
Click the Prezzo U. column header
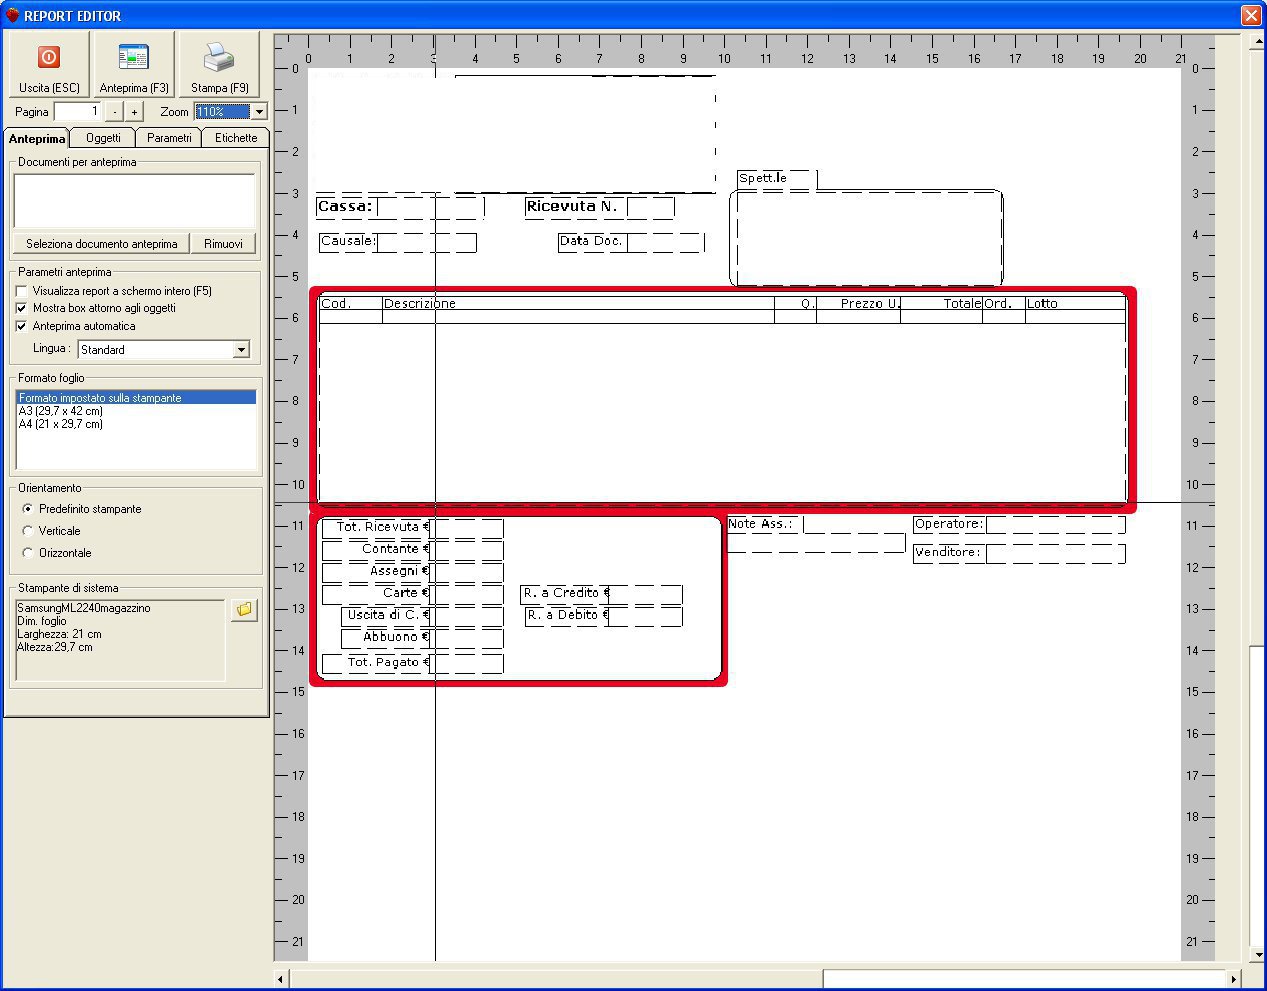pos(858,304)
